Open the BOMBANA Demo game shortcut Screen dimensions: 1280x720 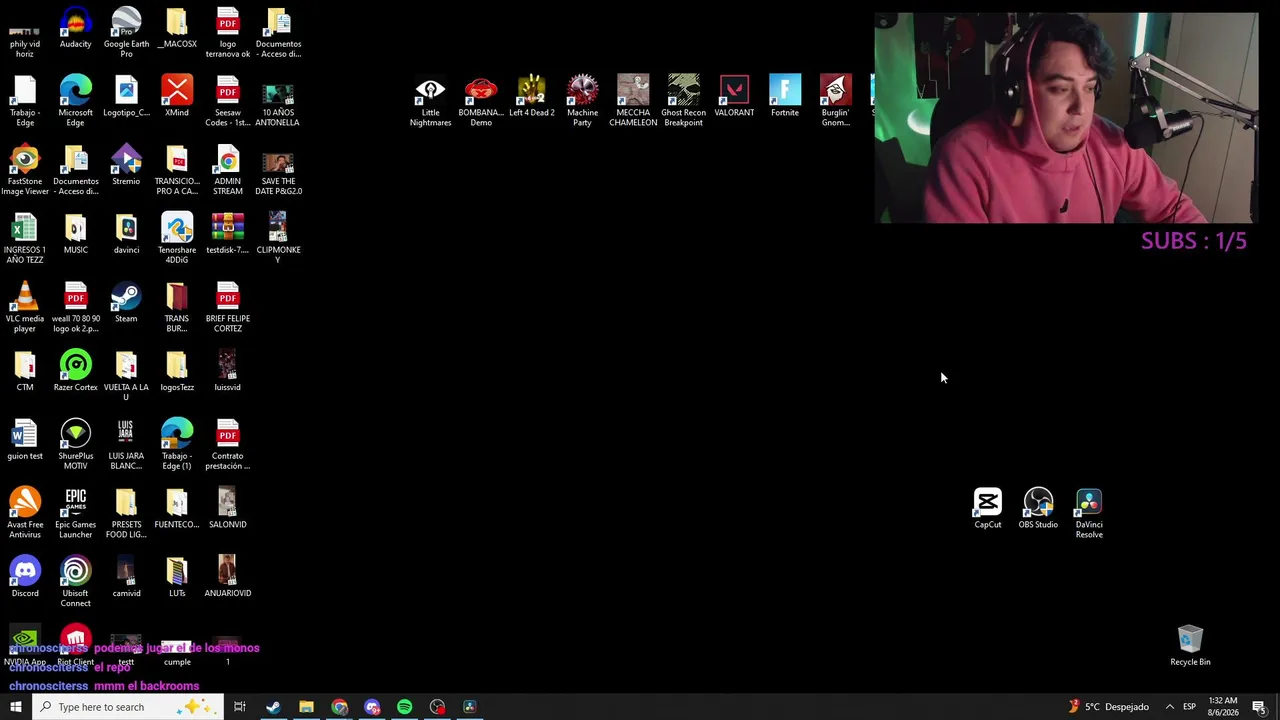(x=481, y=101)
